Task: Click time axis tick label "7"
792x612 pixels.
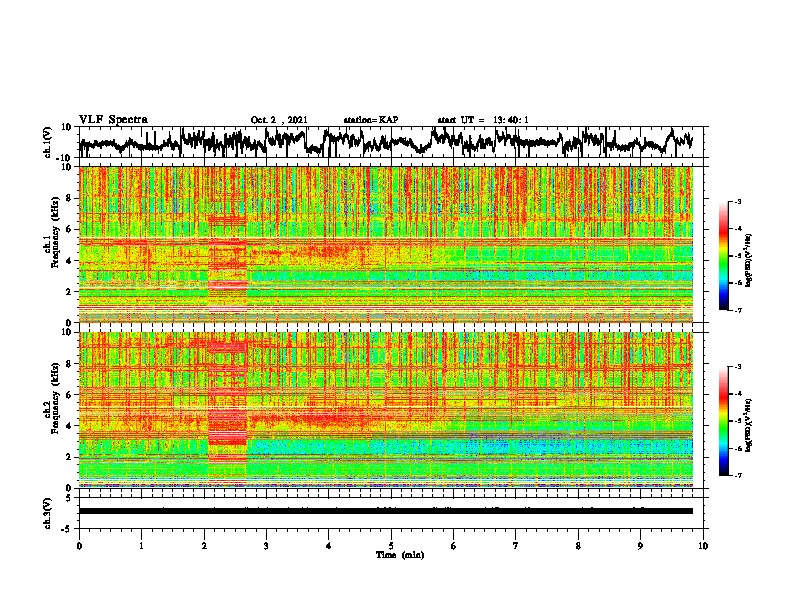Action: [x=516, y=546]
